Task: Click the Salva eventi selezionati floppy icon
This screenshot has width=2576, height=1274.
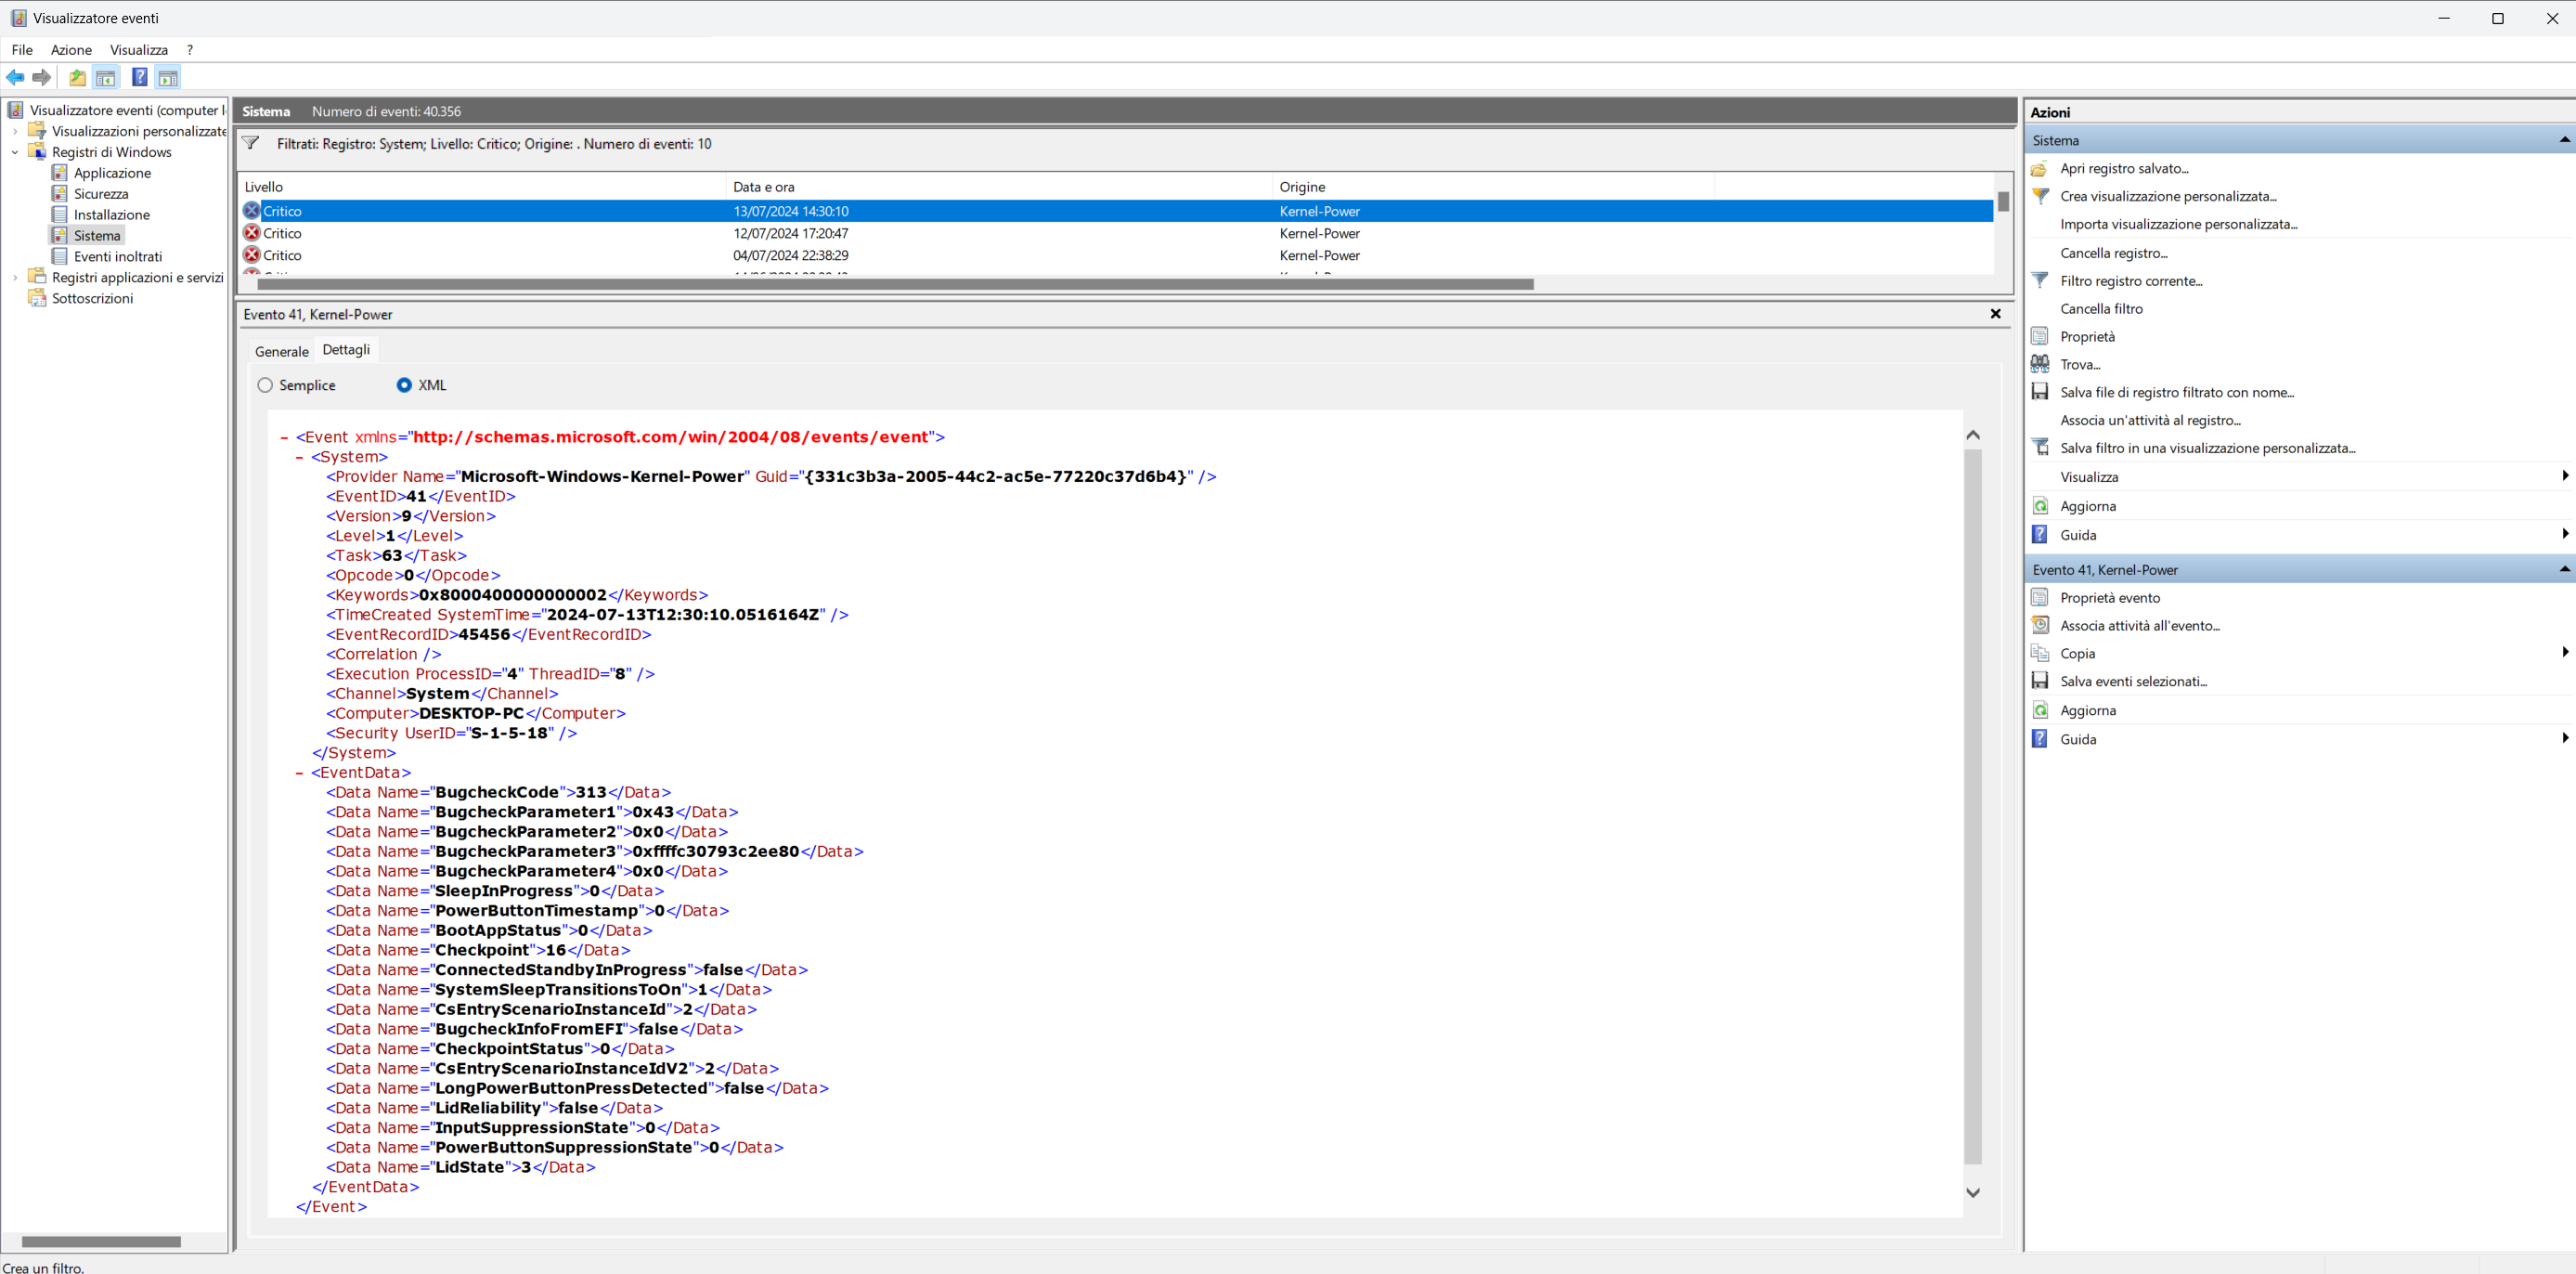Action: [2040, 681]
